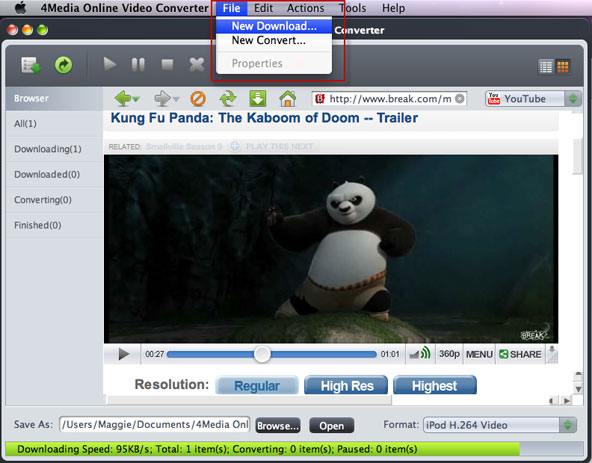Image resolution: width=592 pixels, height=463 pixels.
Task: Click the site favicon in the address bar
Action: point(320,99)
